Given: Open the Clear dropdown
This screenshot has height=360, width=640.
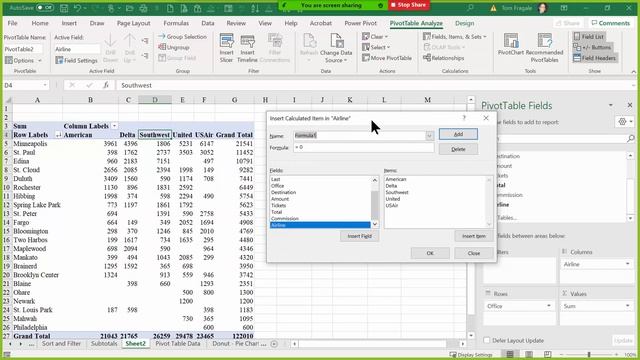Looking at the screenshot, I should coord(375,37).
